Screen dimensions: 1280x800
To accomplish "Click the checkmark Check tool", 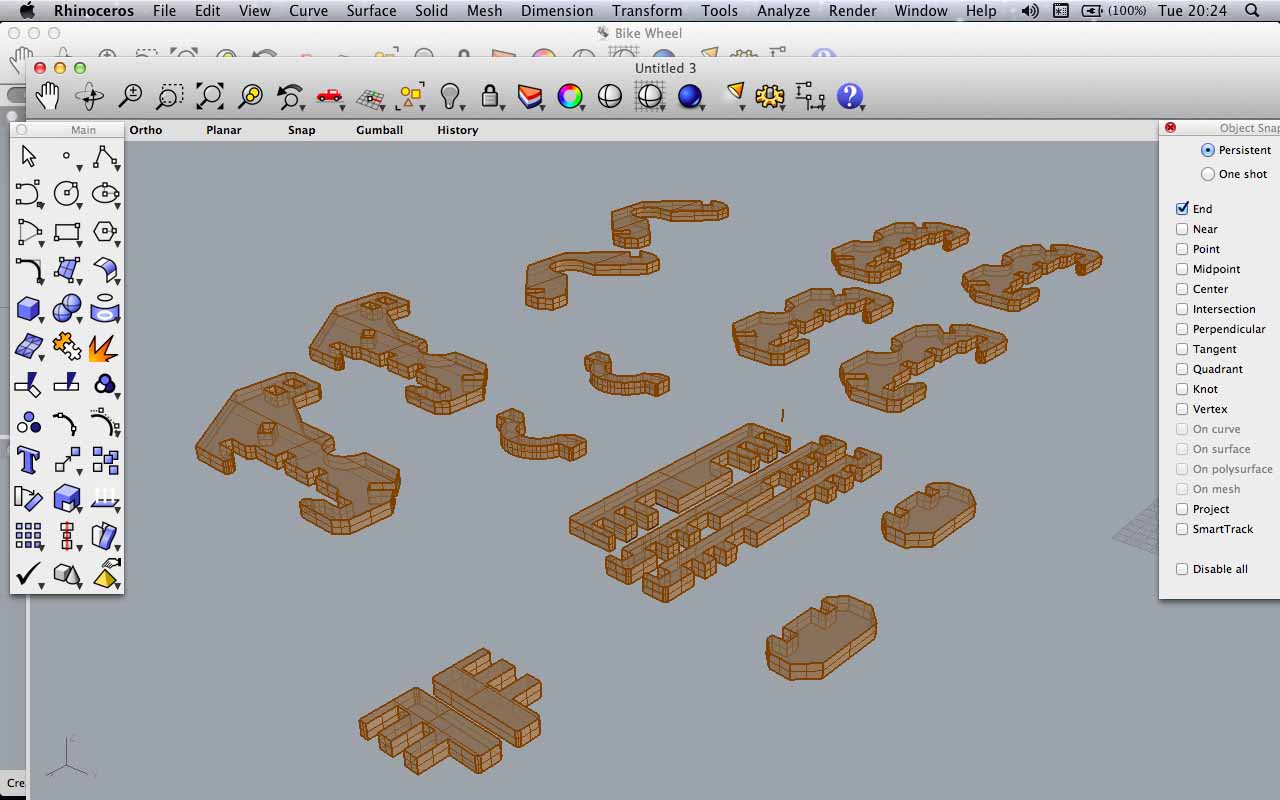I will (x=28, y=574).
